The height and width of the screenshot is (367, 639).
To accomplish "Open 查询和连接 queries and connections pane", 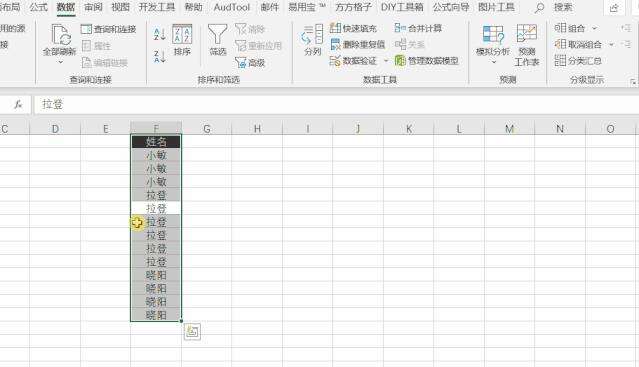I will coord(108,29).
